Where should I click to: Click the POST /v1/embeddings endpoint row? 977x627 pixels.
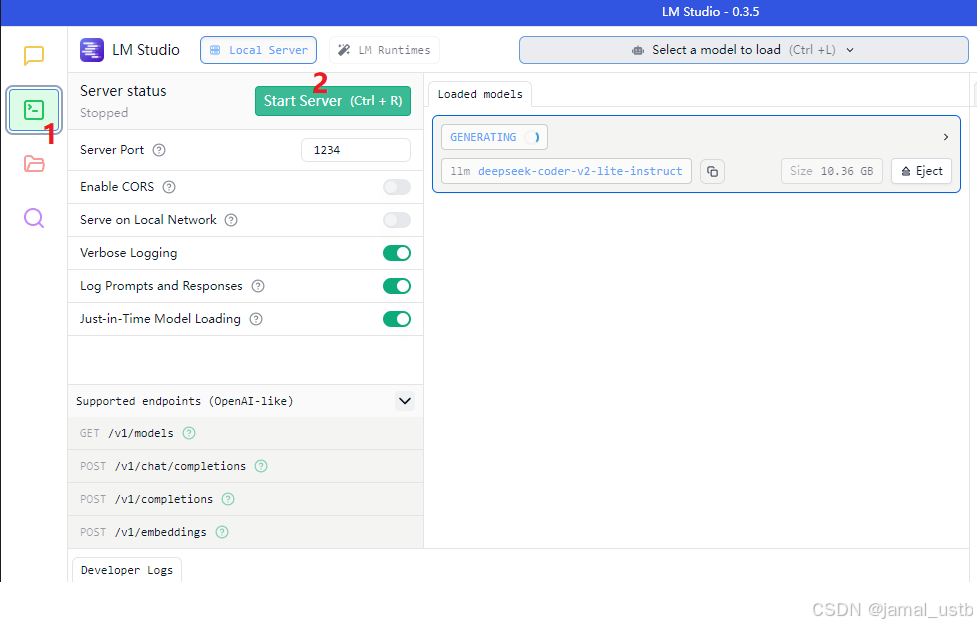(x=245, y=532)
